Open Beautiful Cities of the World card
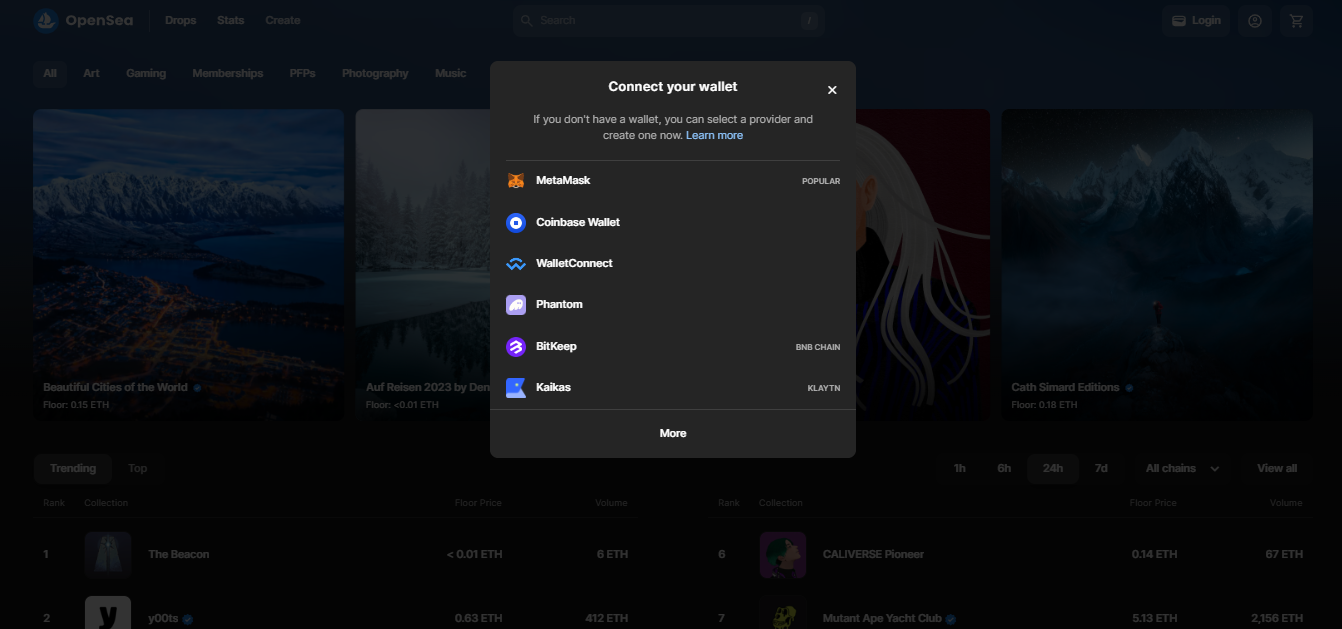This screenshot has width=1342, height=629. pos(188,264)
